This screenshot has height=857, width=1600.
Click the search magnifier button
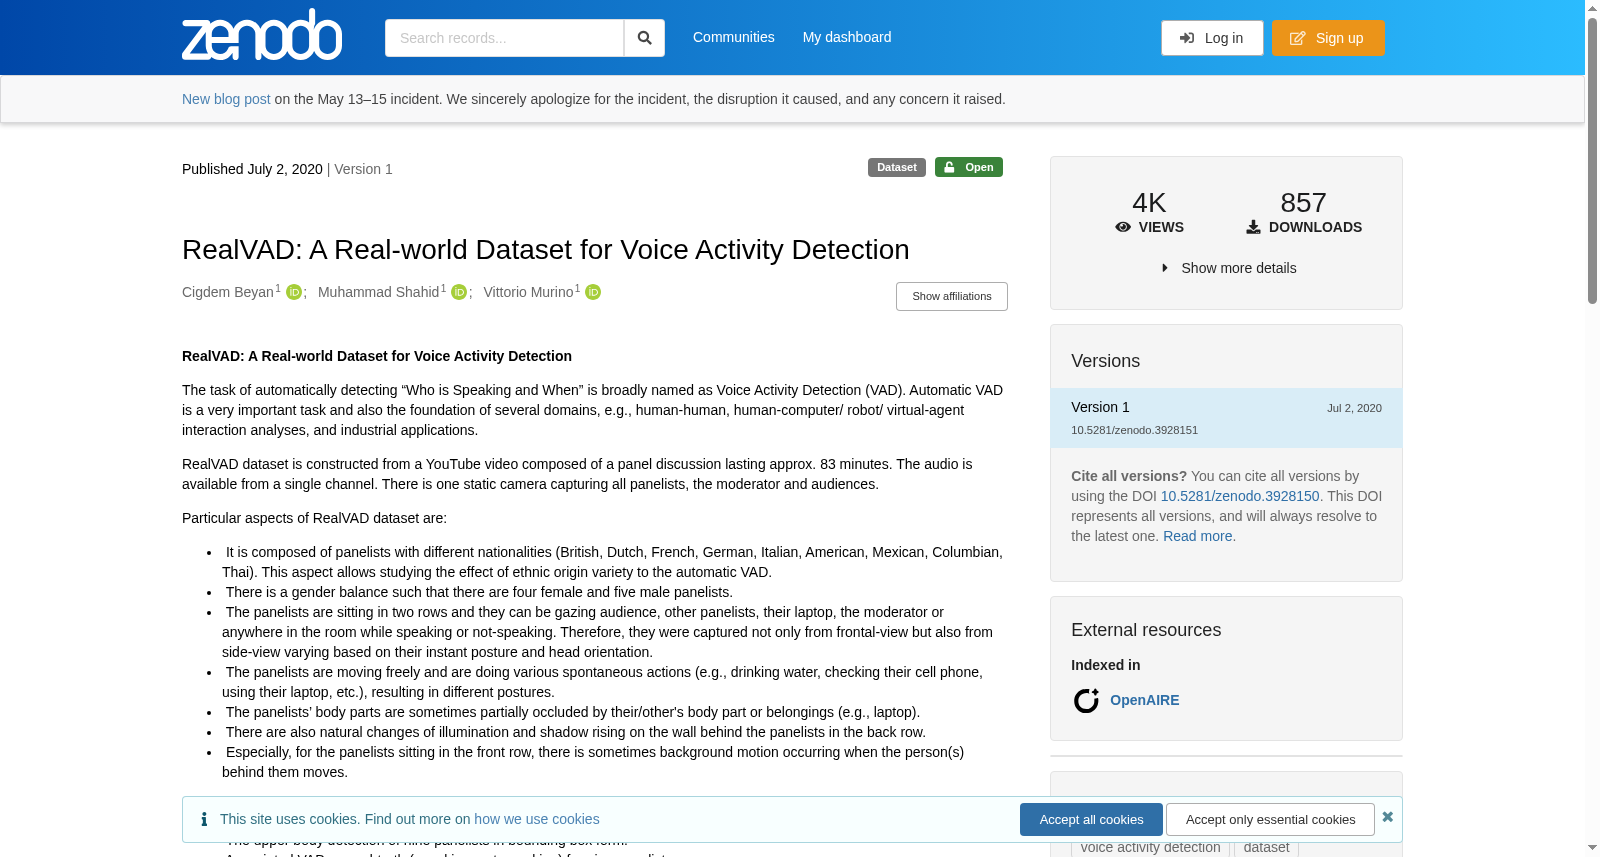click(644, 38)
